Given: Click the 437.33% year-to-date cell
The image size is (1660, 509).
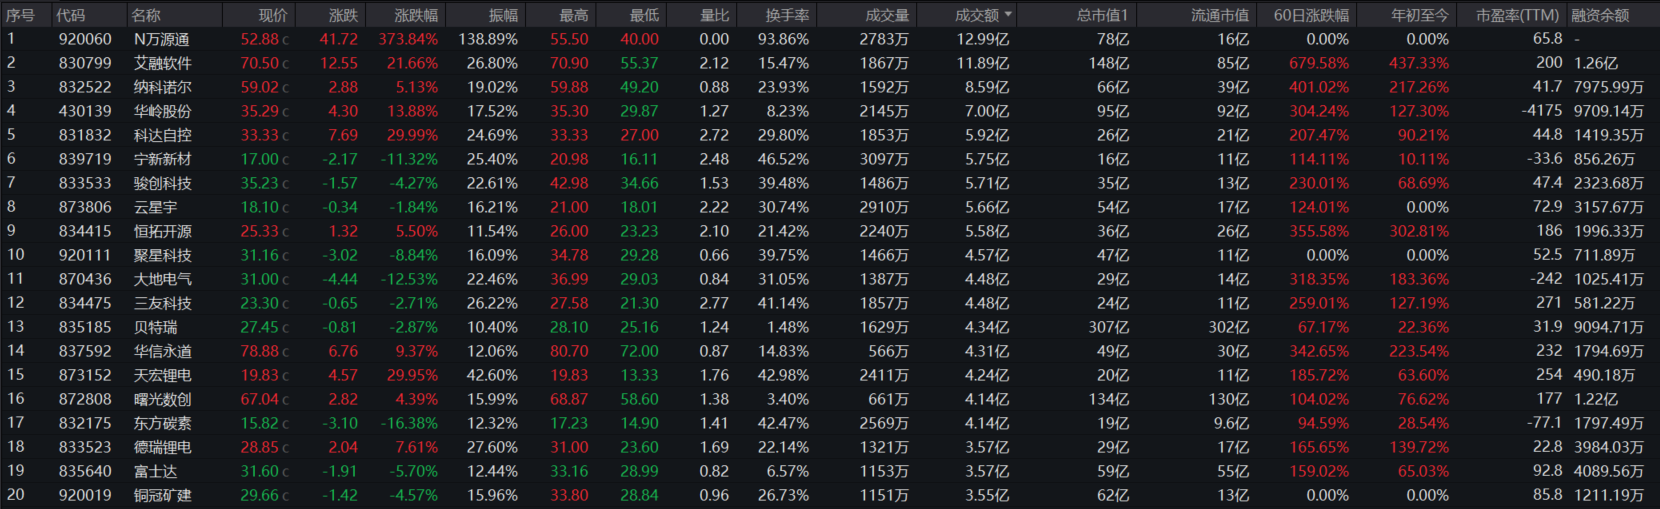Looking at the screenshot, I should (1419, 63).
